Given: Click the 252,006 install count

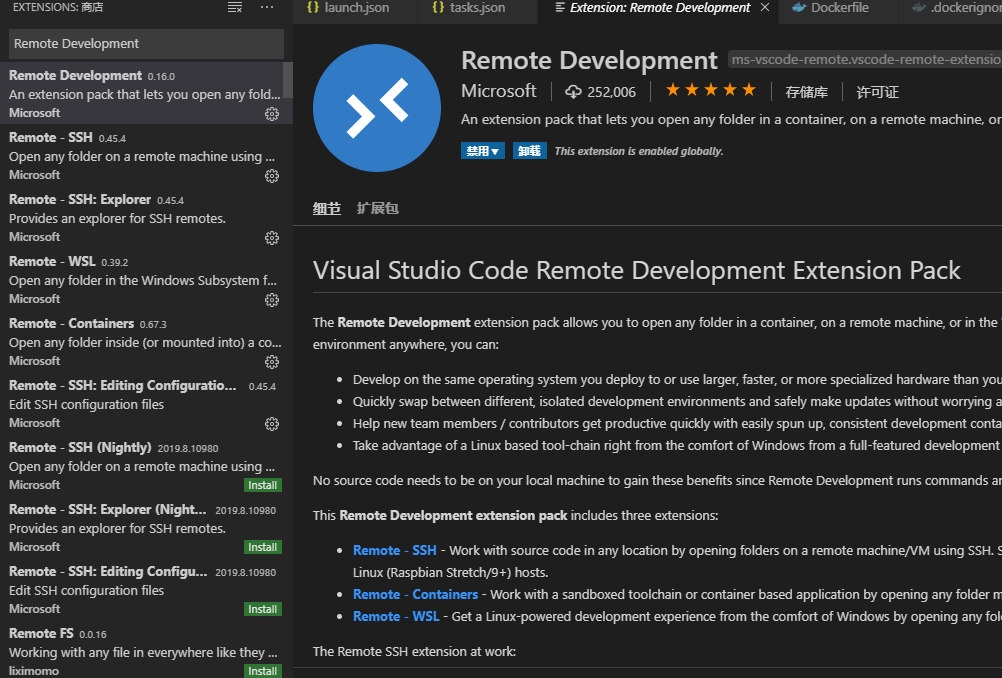Looking at the screenshot, I should tap(612, 92).
